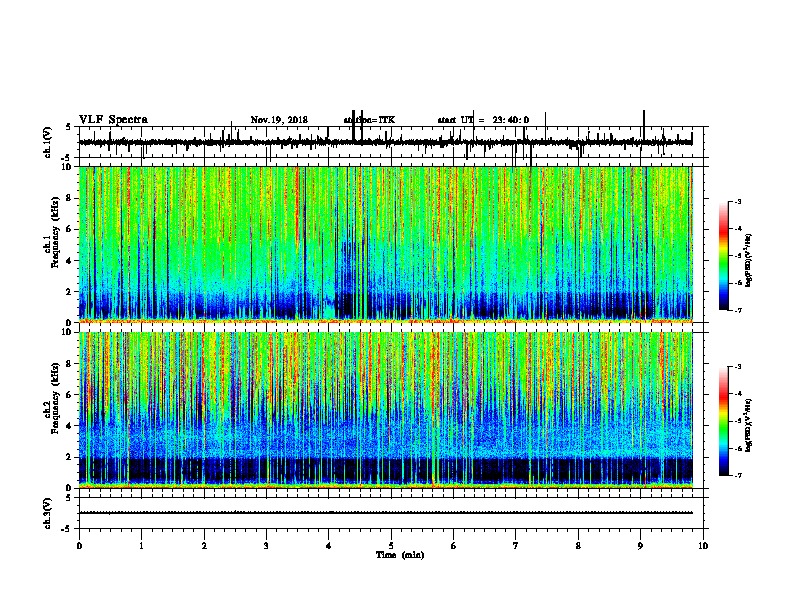
Task: Click time axis tick label "3"
Action: point(266,546)
